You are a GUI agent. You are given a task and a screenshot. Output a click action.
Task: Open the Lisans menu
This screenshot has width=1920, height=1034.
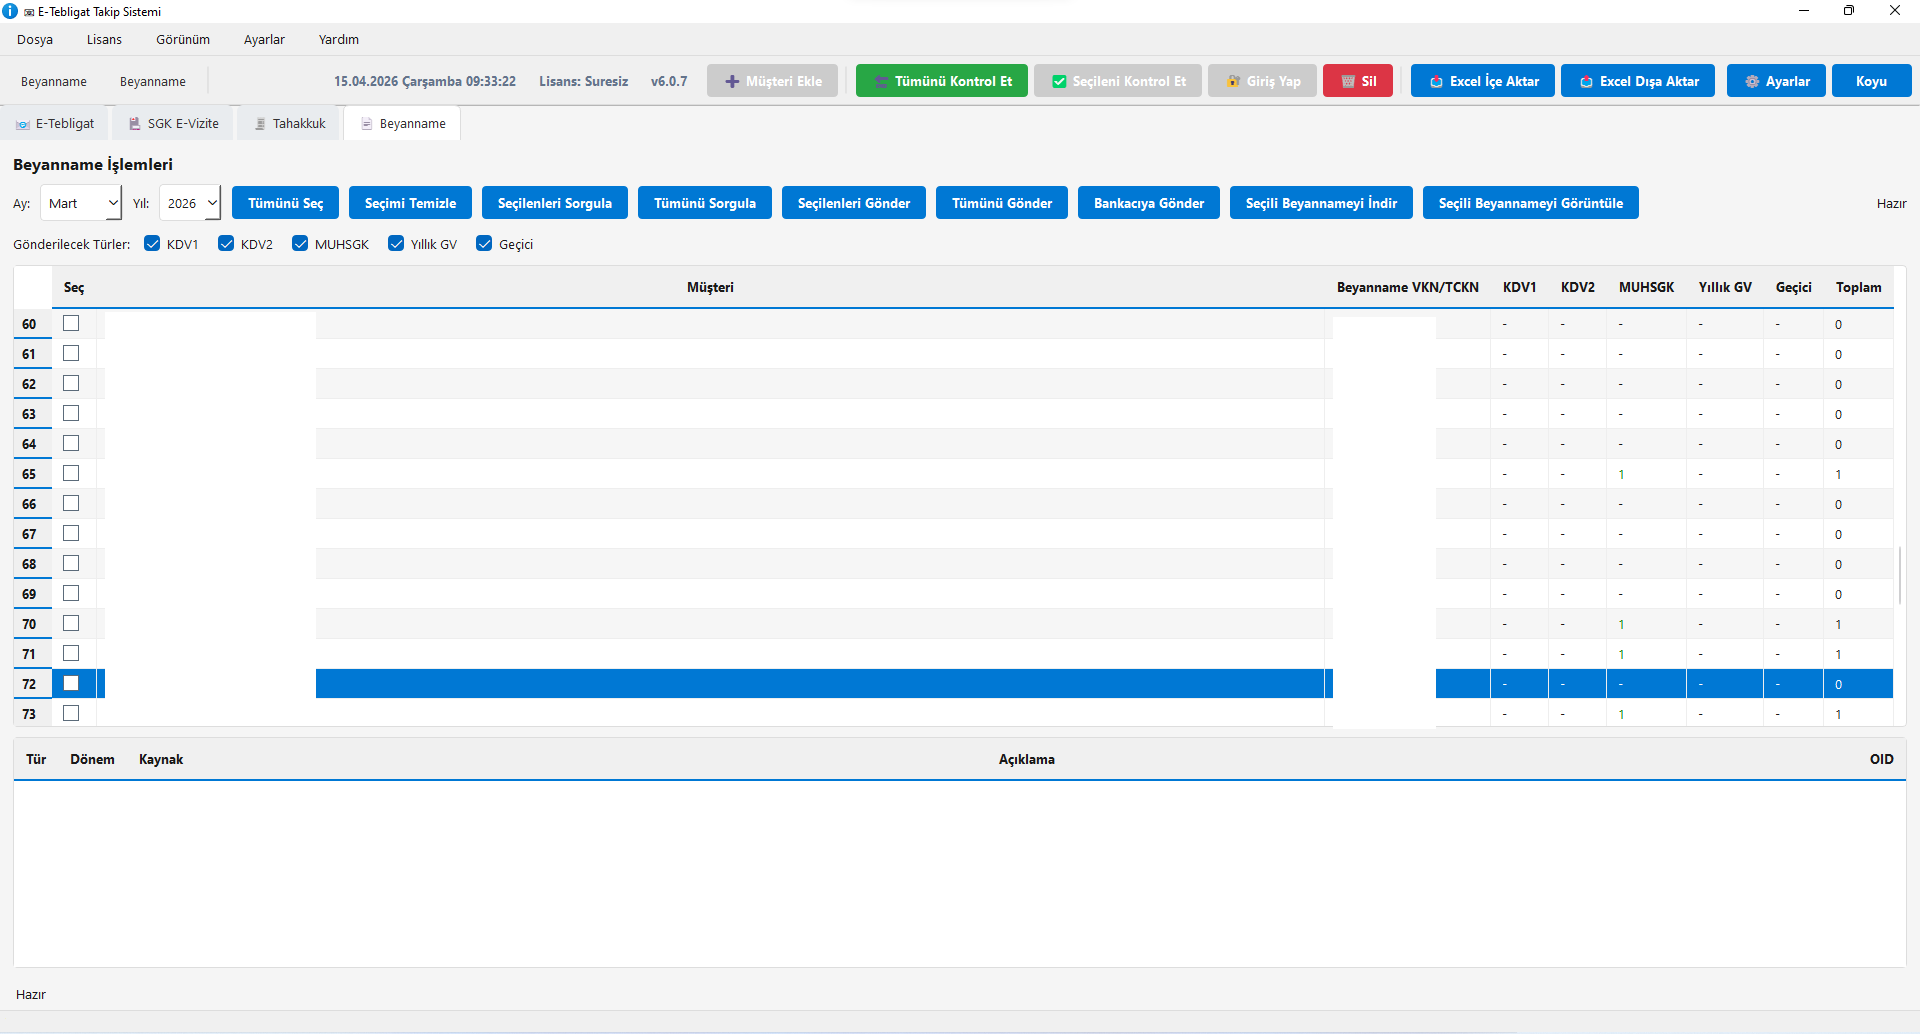point(104,40)
